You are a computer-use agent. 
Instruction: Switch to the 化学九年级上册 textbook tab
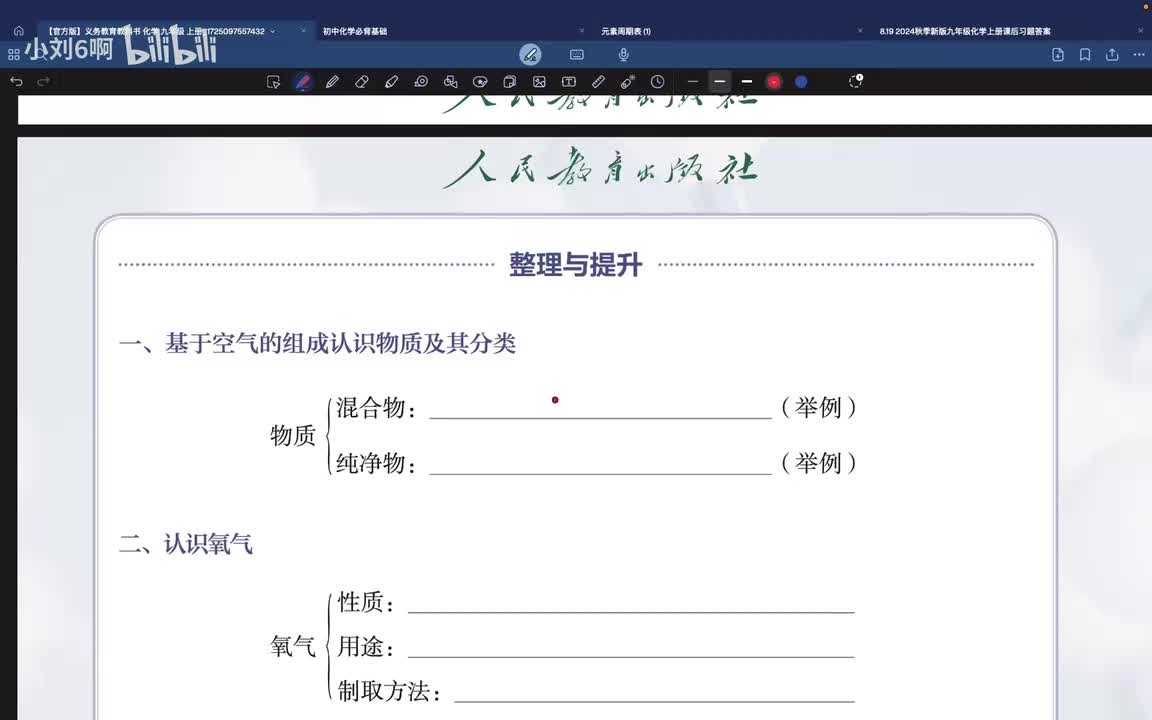pyautogui.click(x=154, y=31)
